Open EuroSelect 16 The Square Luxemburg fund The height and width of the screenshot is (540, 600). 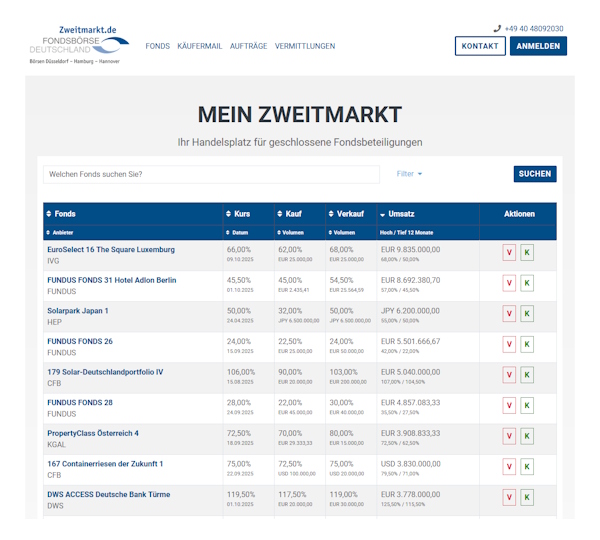[111, 250]
